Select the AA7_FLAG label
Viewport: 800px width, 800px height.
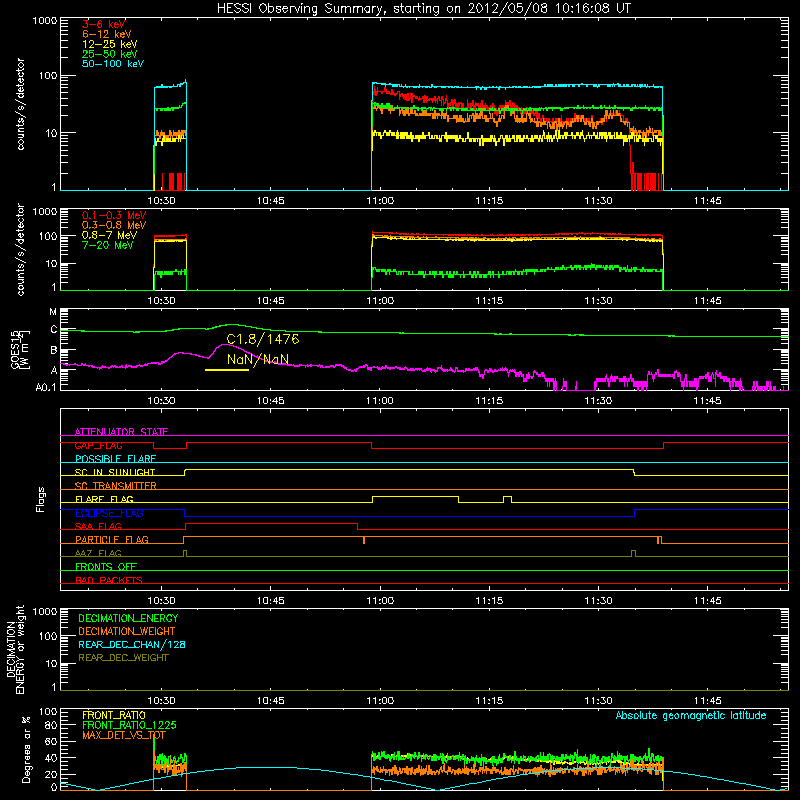98,553
